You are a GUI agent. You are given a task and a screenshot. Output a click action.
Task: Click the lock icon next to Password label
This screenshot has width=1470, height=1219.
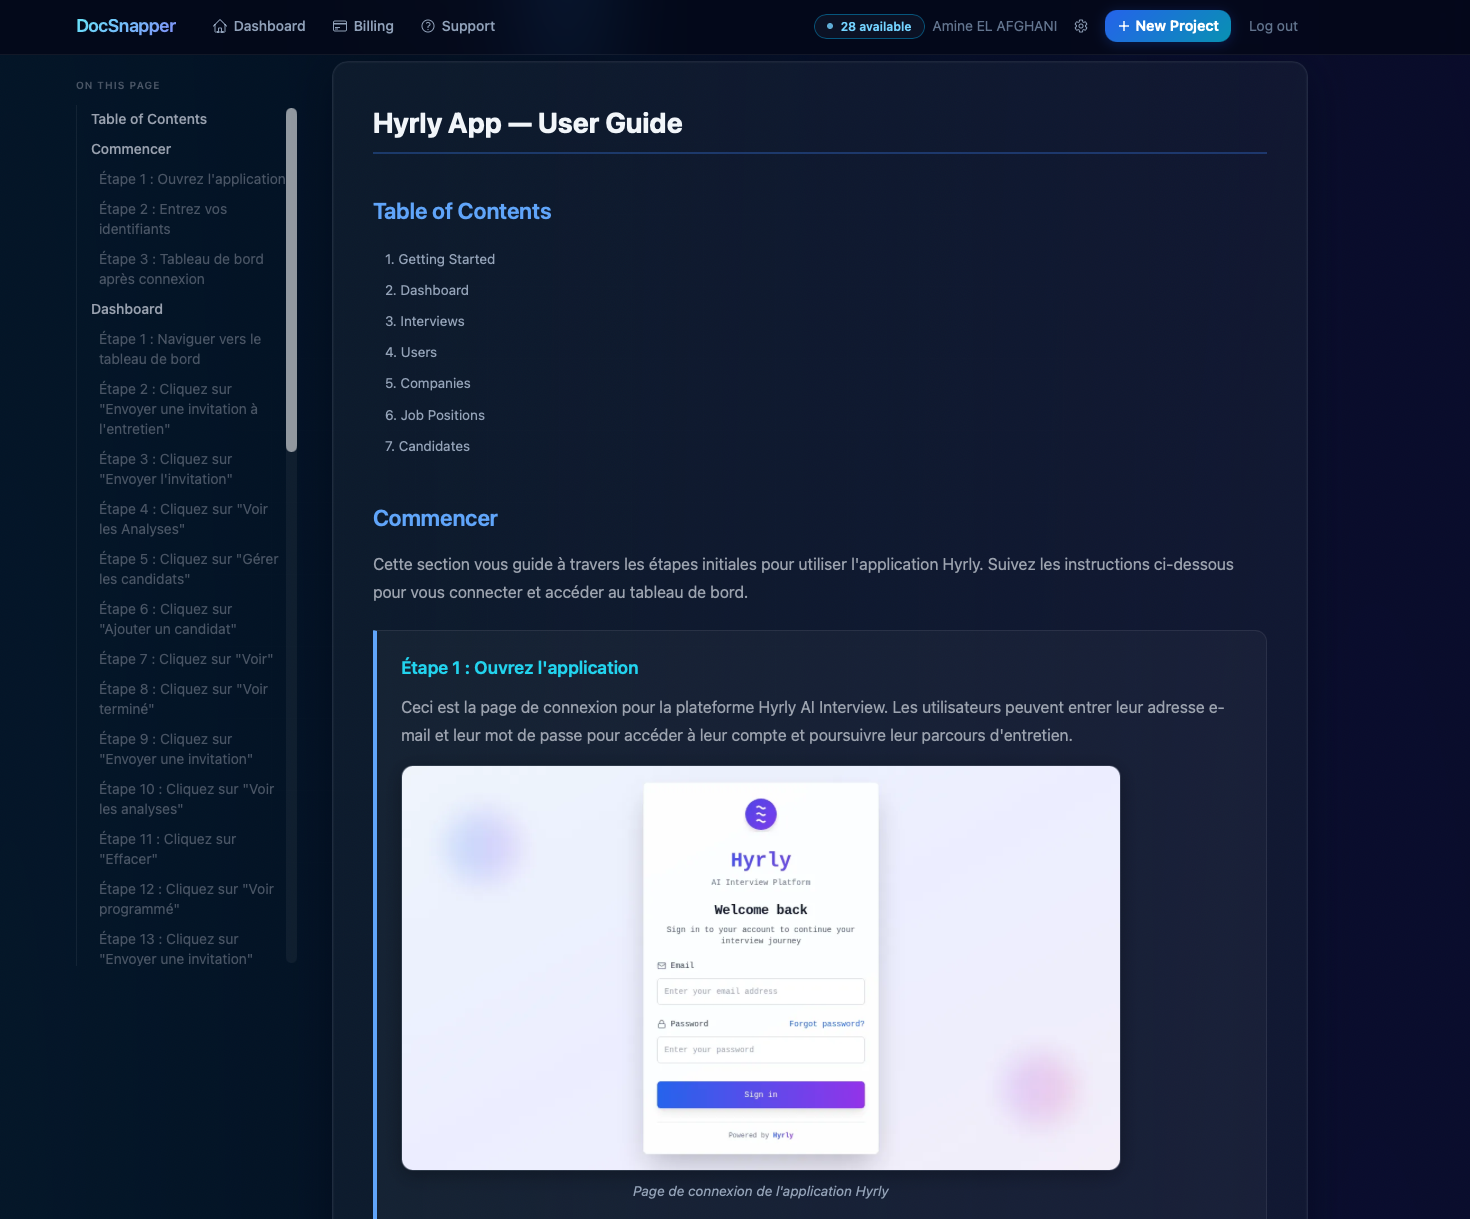point(661,1023)
